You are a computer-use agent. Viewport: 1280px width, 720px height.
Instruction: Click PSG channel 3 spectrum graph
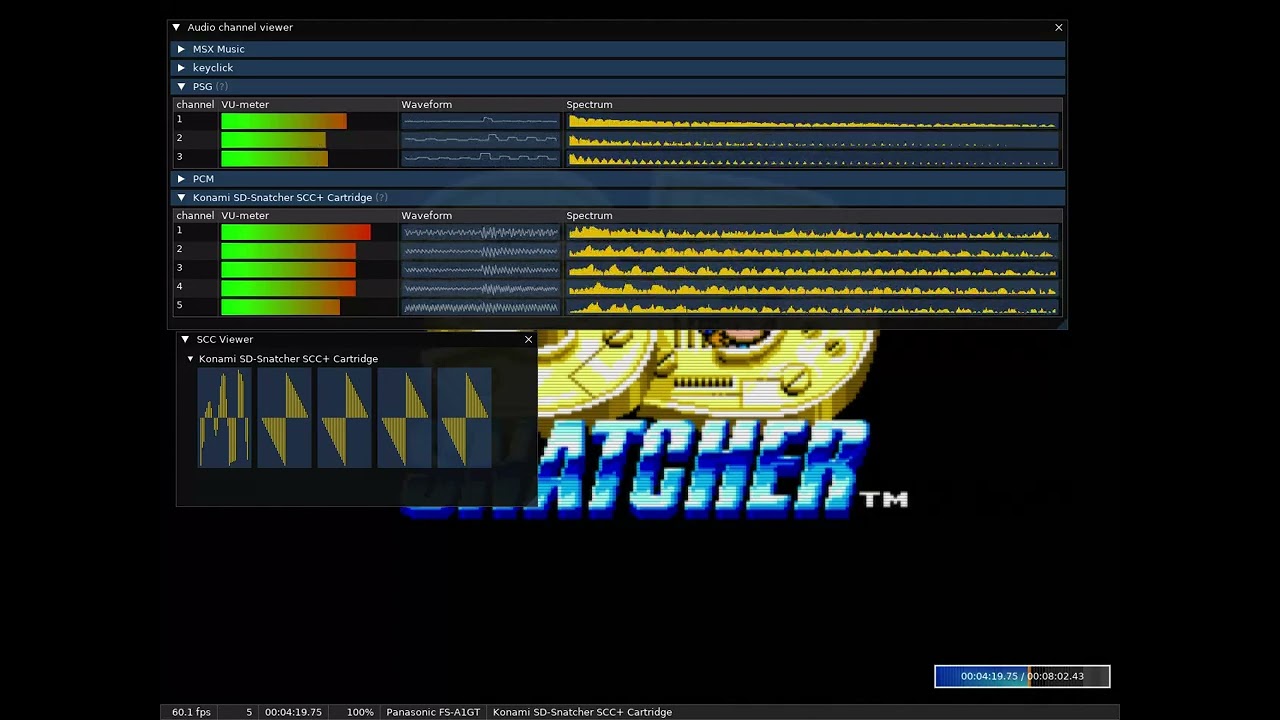pyautogui.click(x=812, y=159)
